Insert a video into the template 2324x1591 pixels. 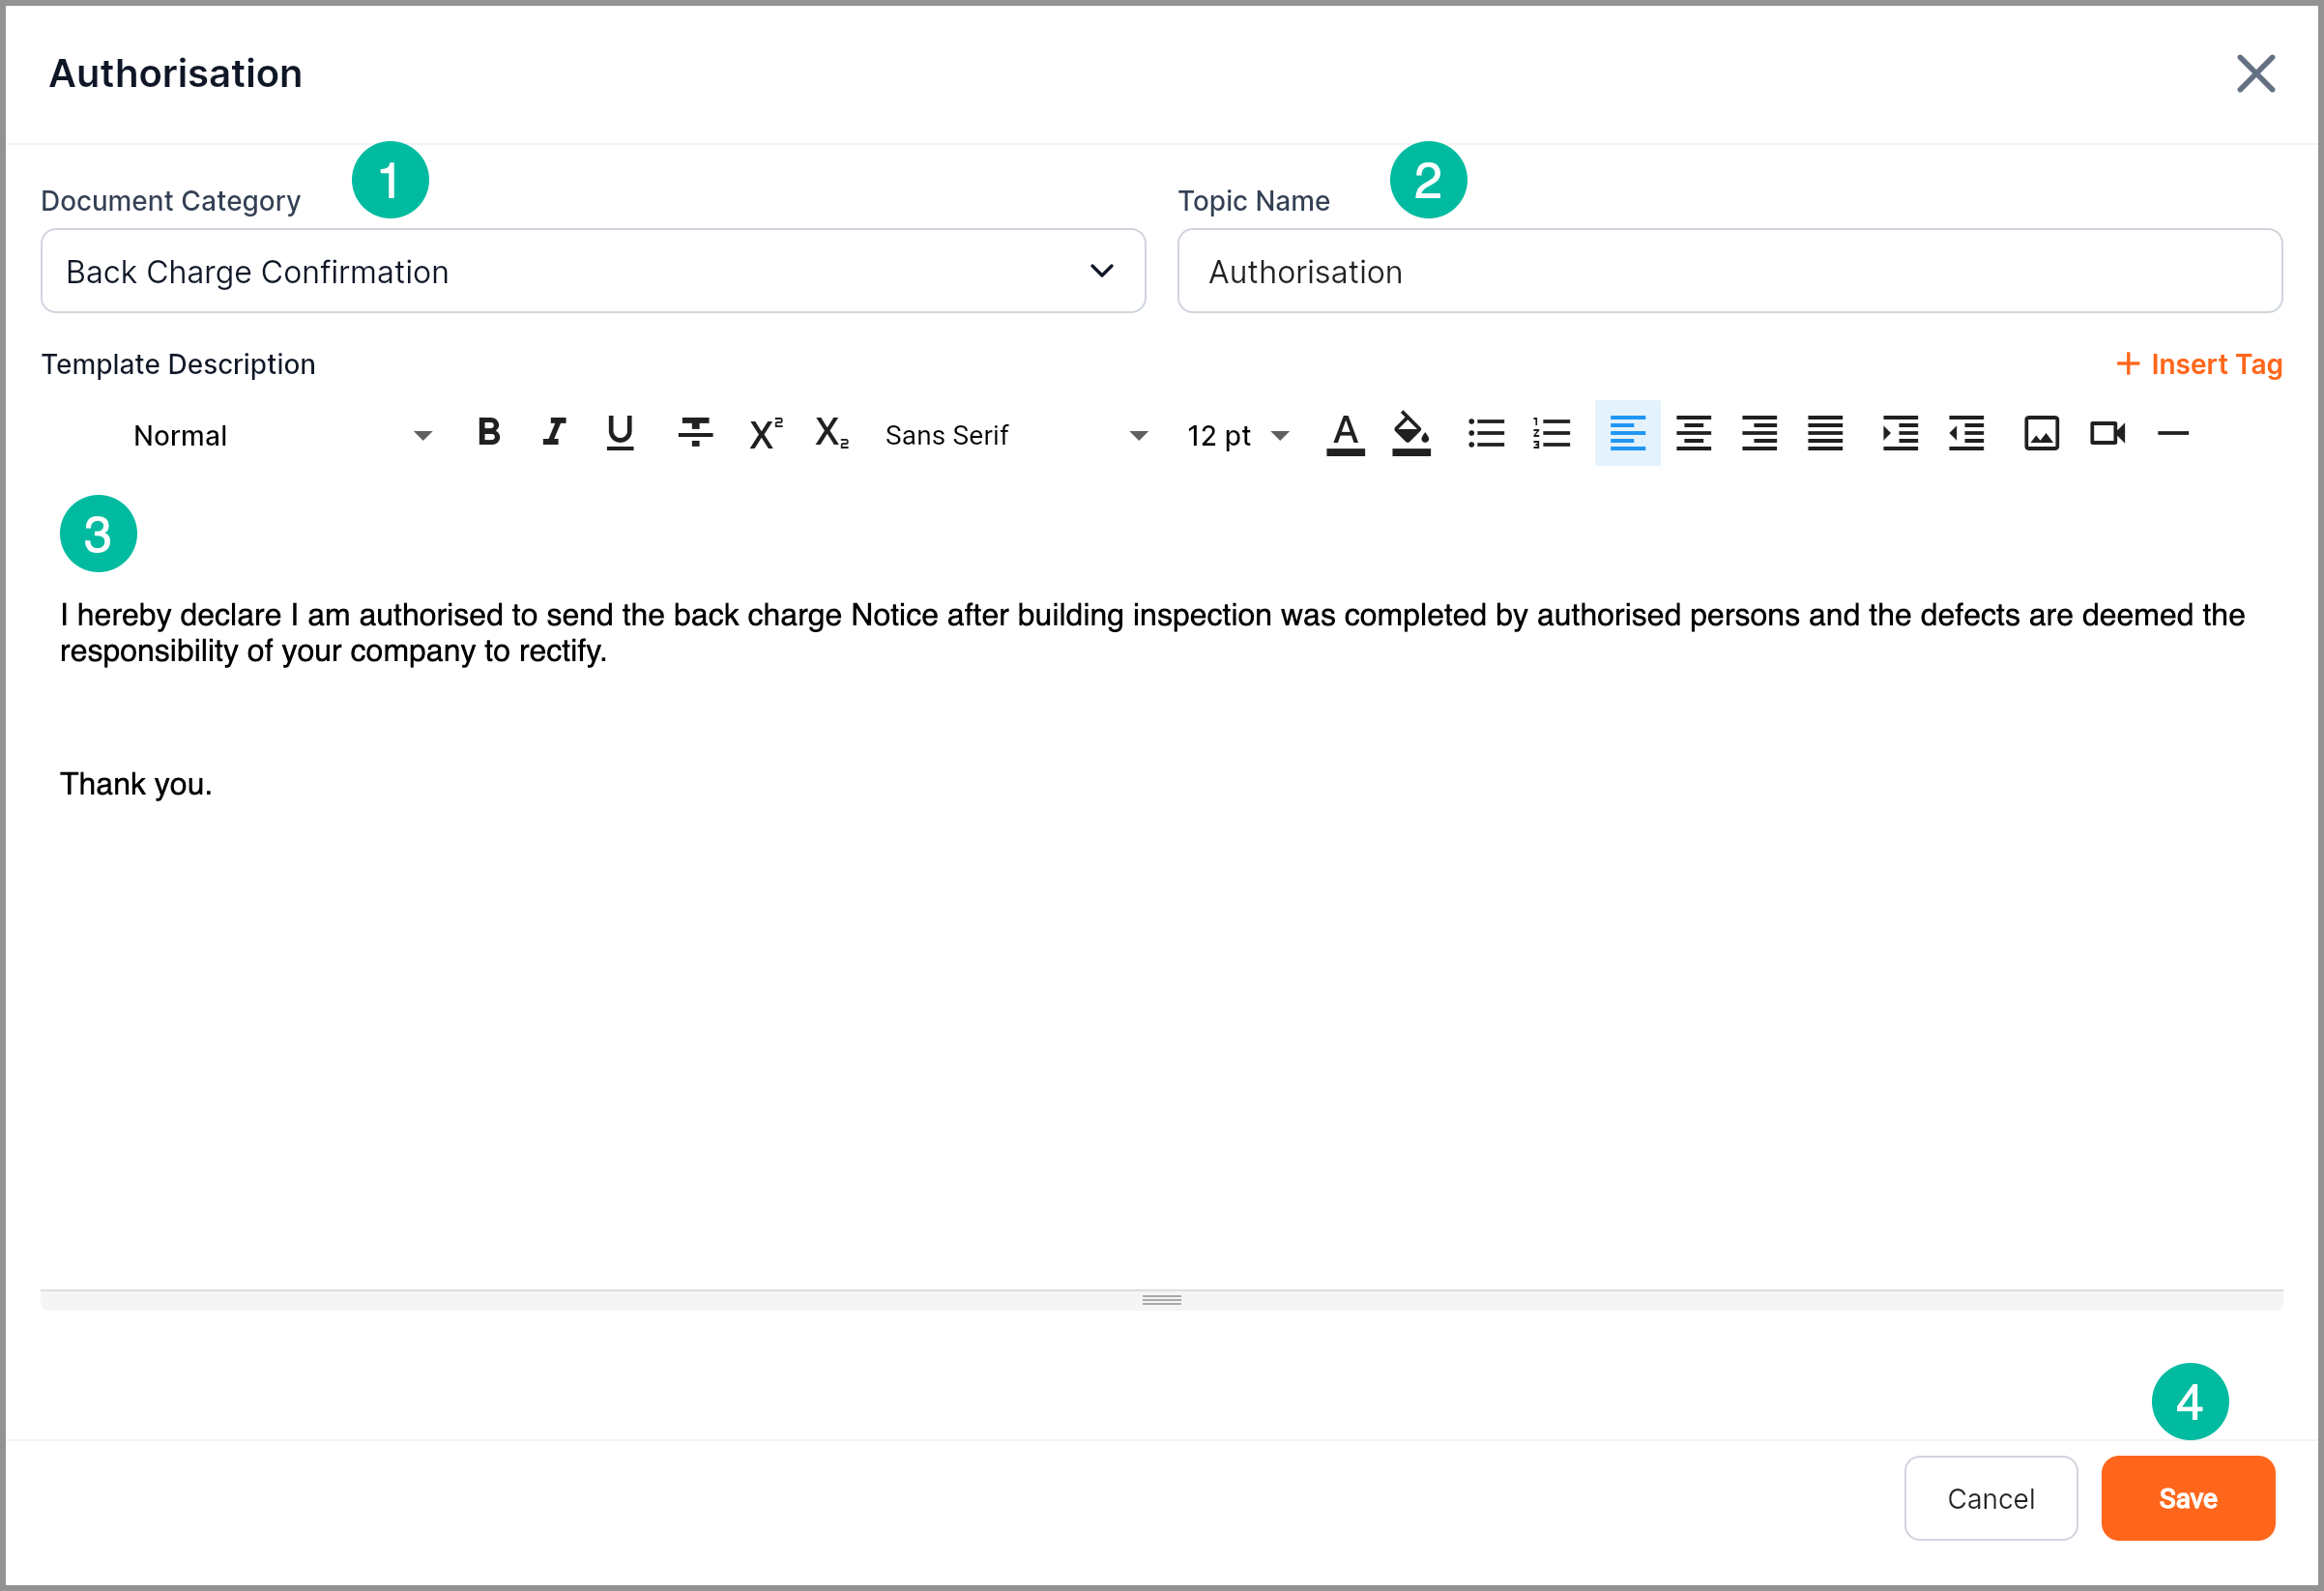(x=2107, y=434)
